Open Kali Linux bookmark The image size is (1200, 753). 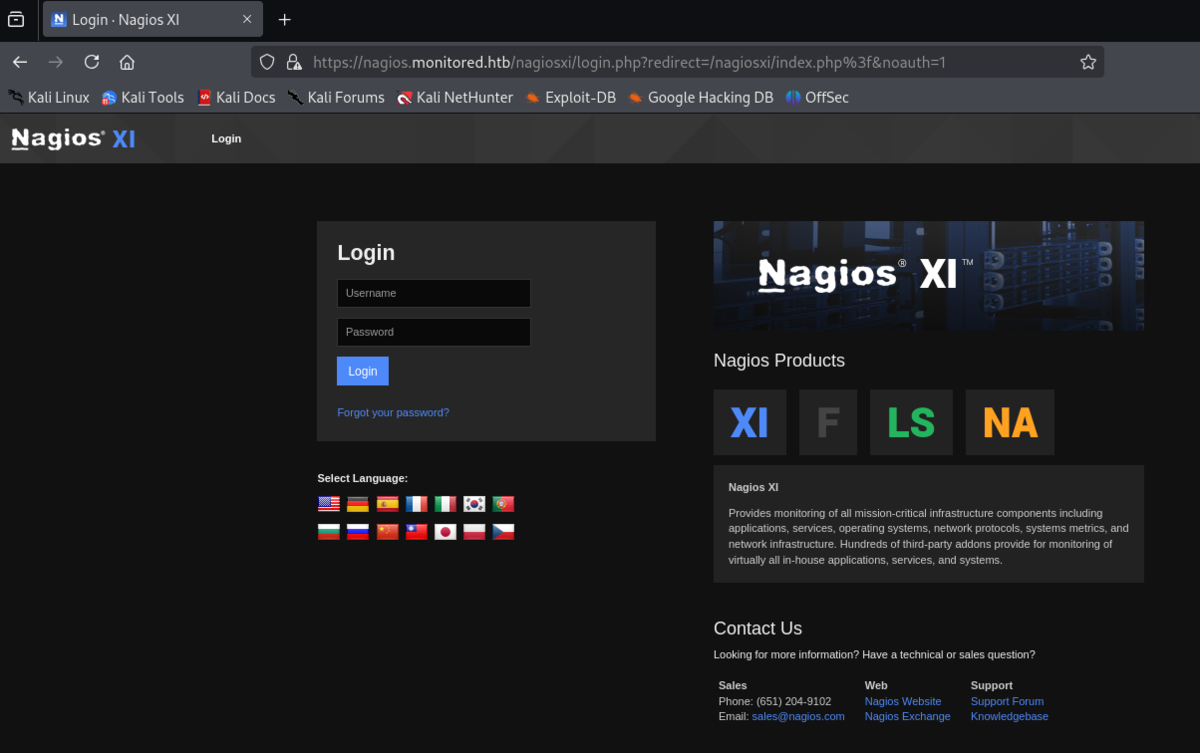click(x=49, y=97)
